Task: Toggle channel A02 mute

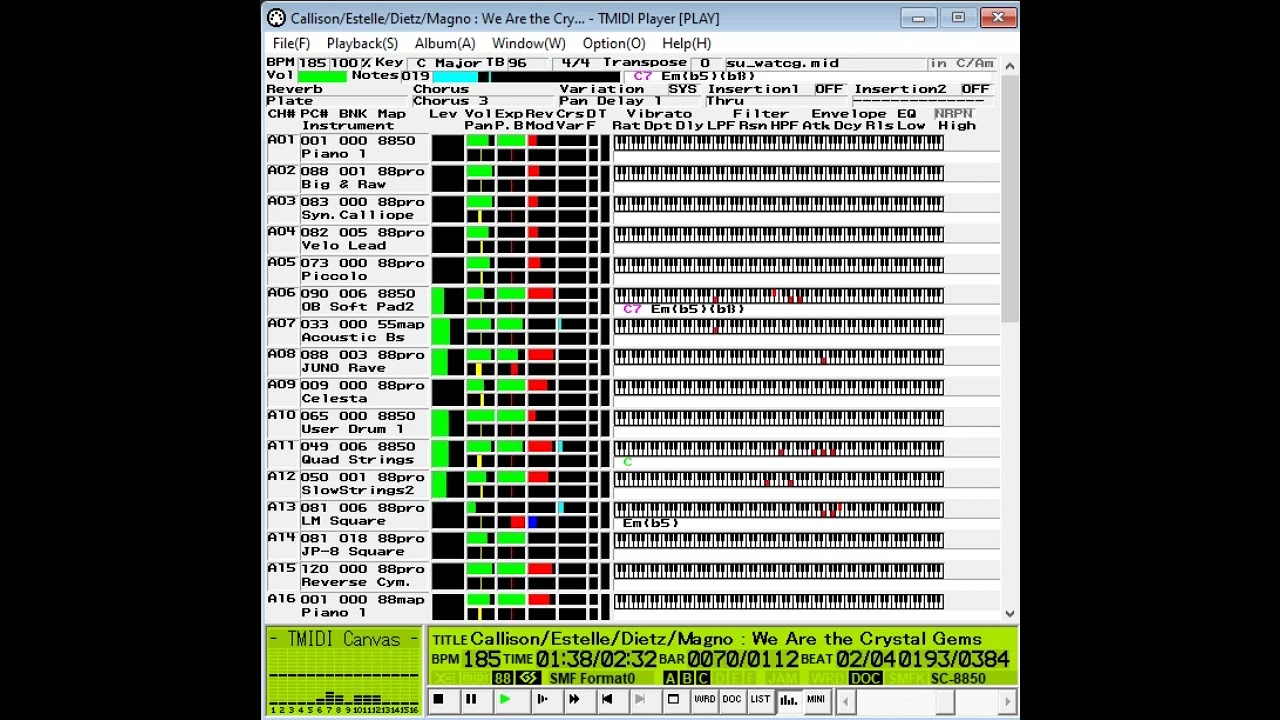Action: pos(281,171)
